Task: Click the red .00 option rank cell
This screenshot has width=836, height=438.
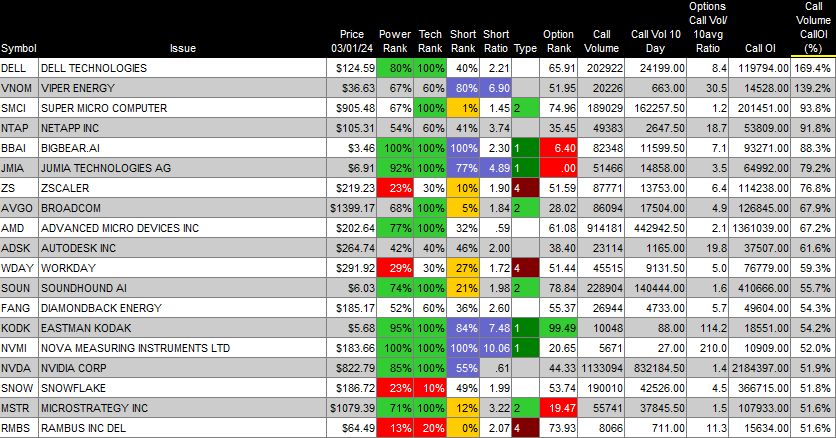Action: [558, 168]
